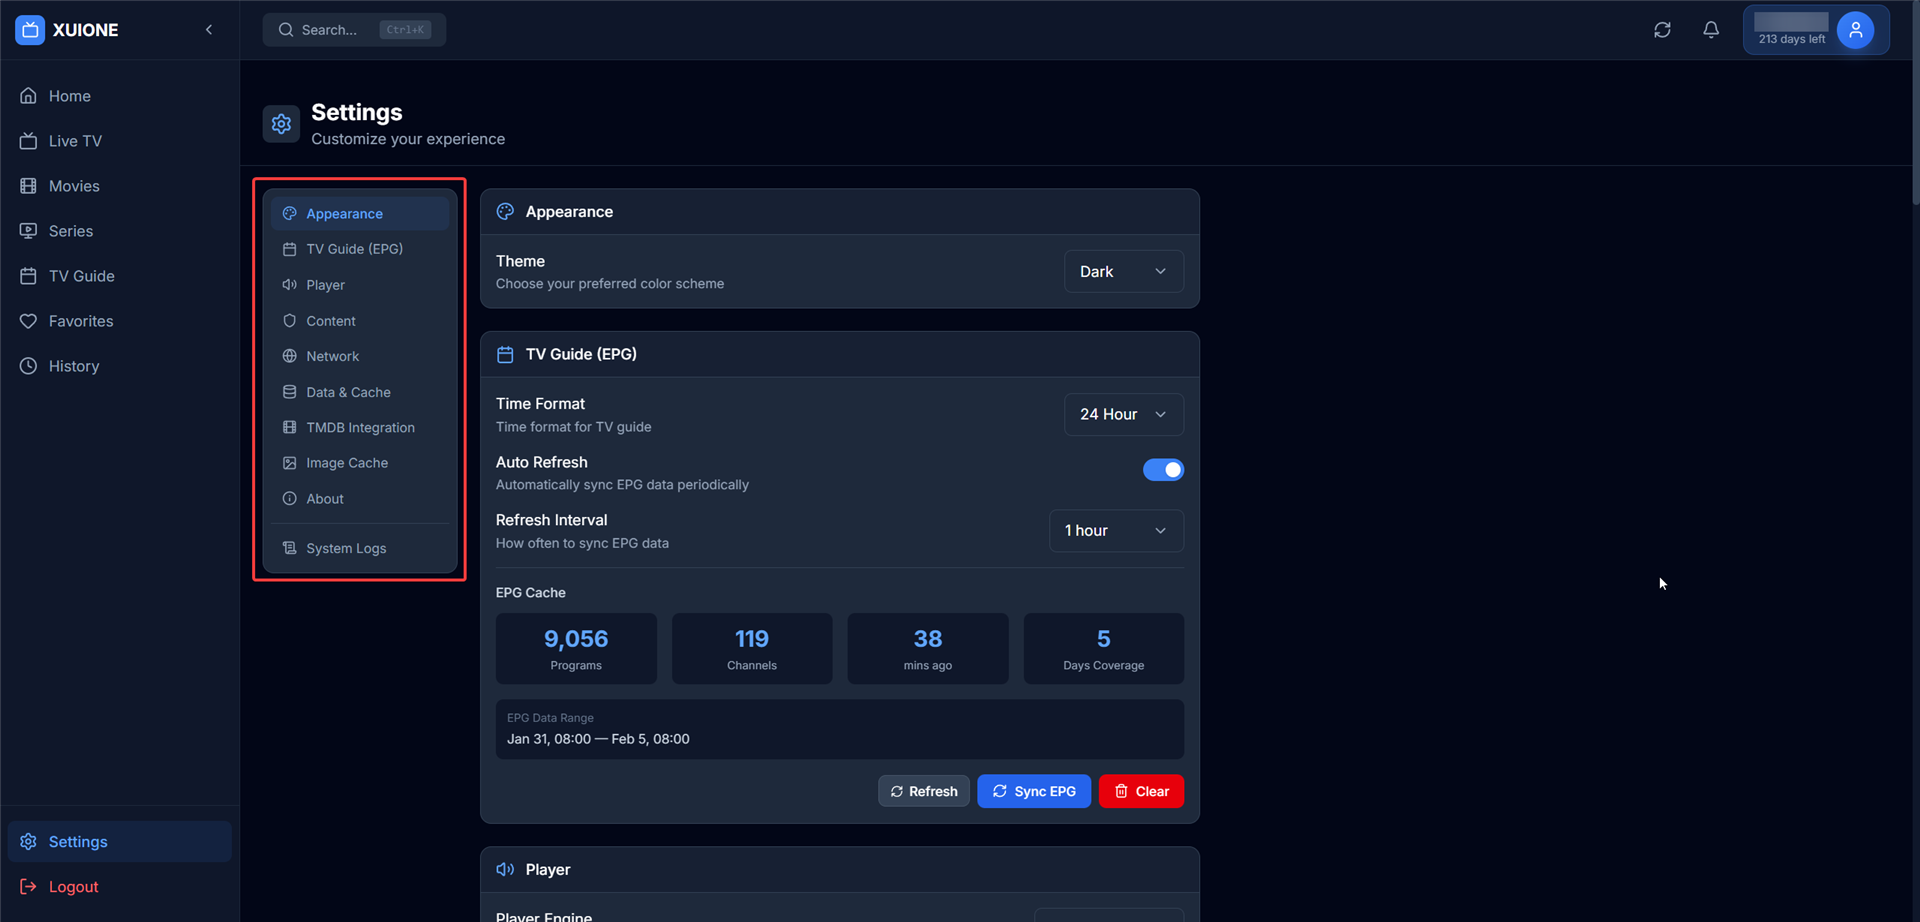
Task: Change the Refresh Interval dropdown
Action: pos(1116,531)
